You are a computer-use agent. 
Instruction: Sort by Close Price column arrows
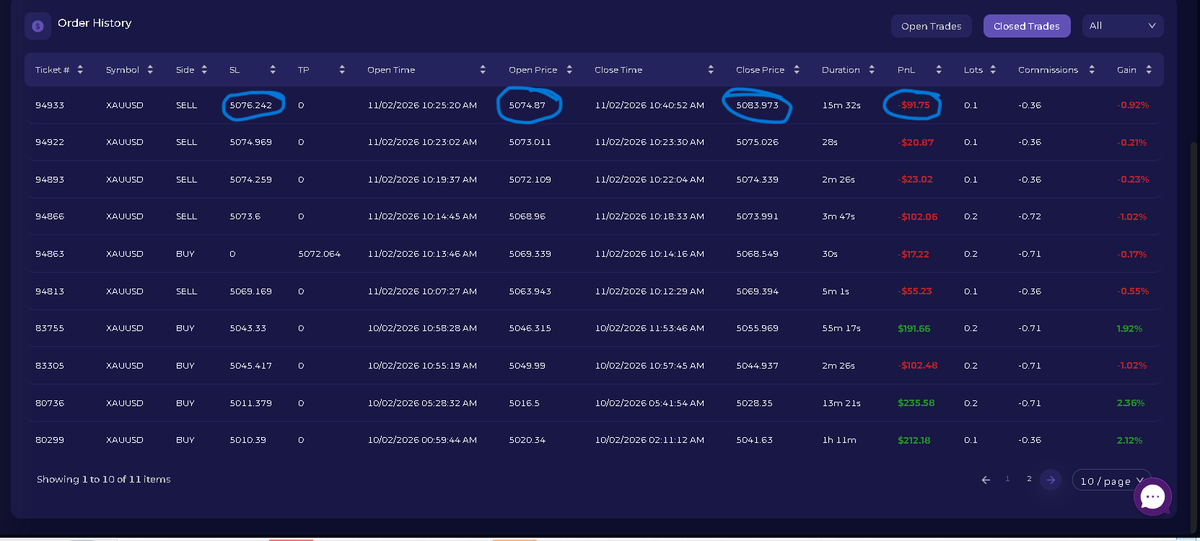coord(797,70)
